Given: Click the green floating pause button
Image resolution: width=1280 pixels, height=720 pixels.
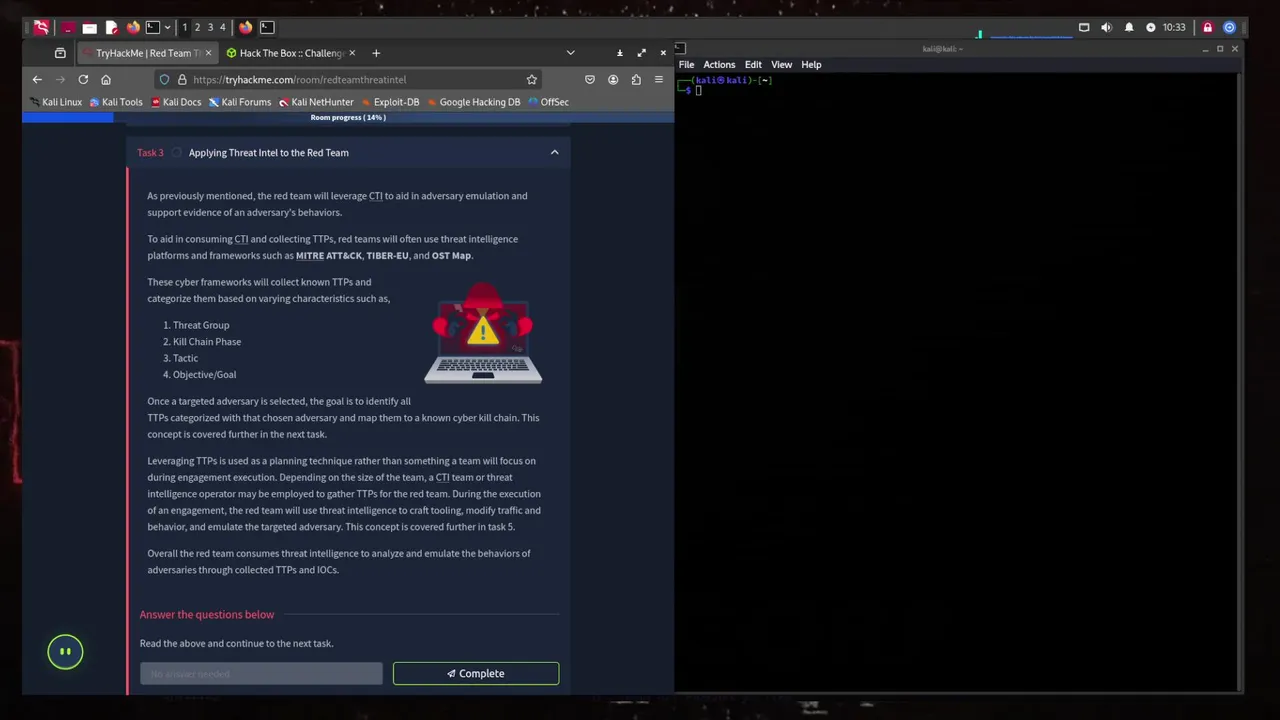Looking at the screenshot, I should [x=65, y=651].
